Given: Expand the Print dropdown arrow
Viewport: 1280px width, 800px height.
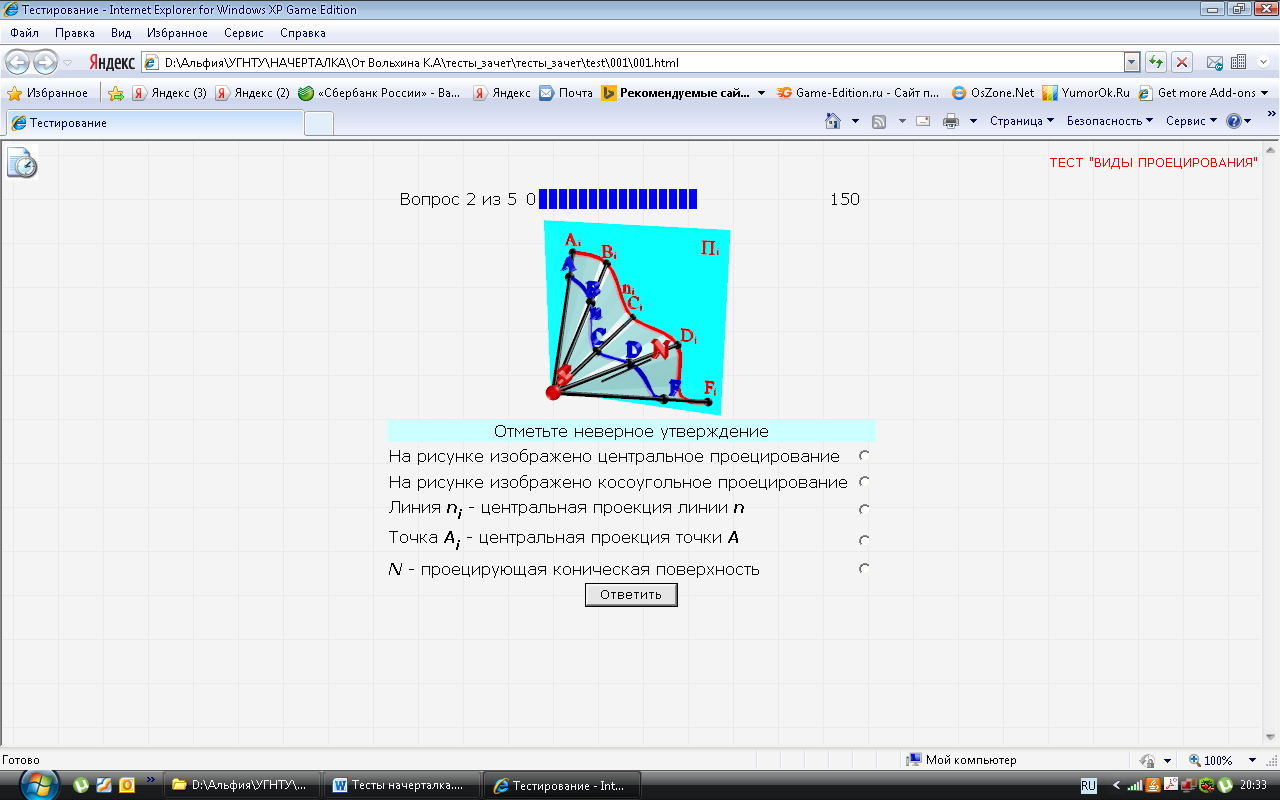Looking at the screenshot, I should [x=973, y=121].
